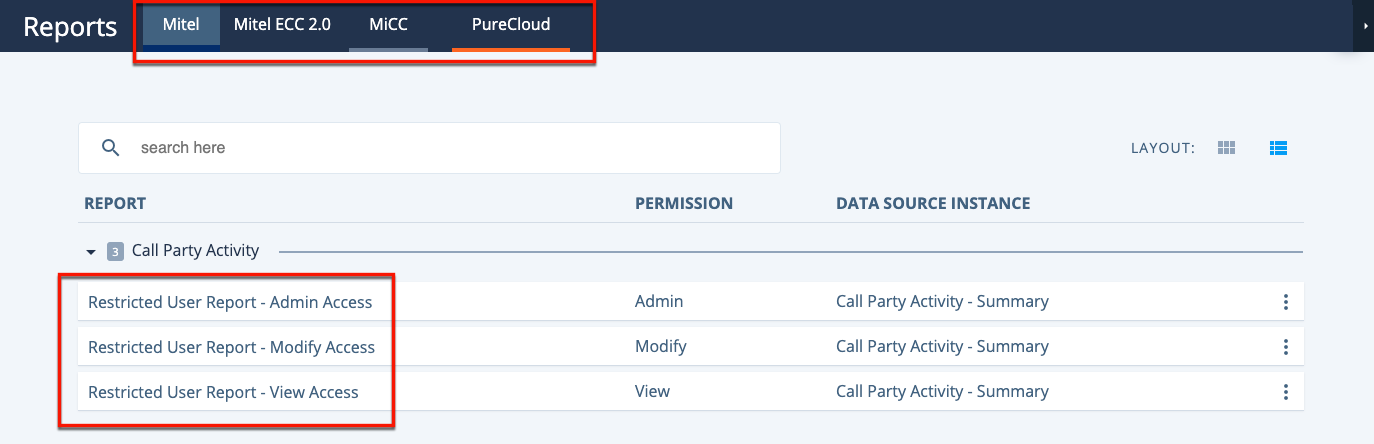Open Restricted User Report - View Access
The height and width of the screenshot is (444, 1374).
pyautogui.click(x=223, y=392)
